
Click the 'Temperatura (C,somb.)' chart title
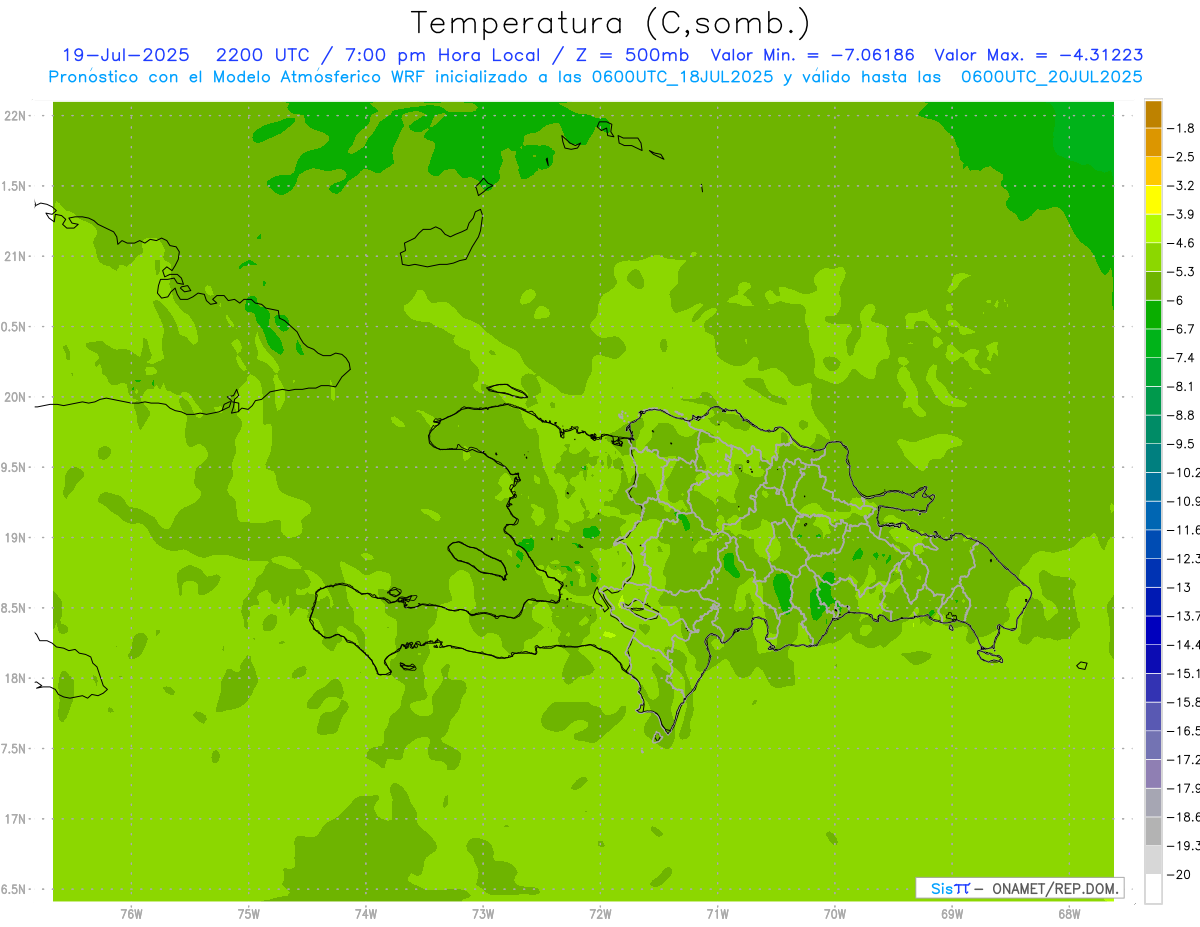[x=610, y=23]
